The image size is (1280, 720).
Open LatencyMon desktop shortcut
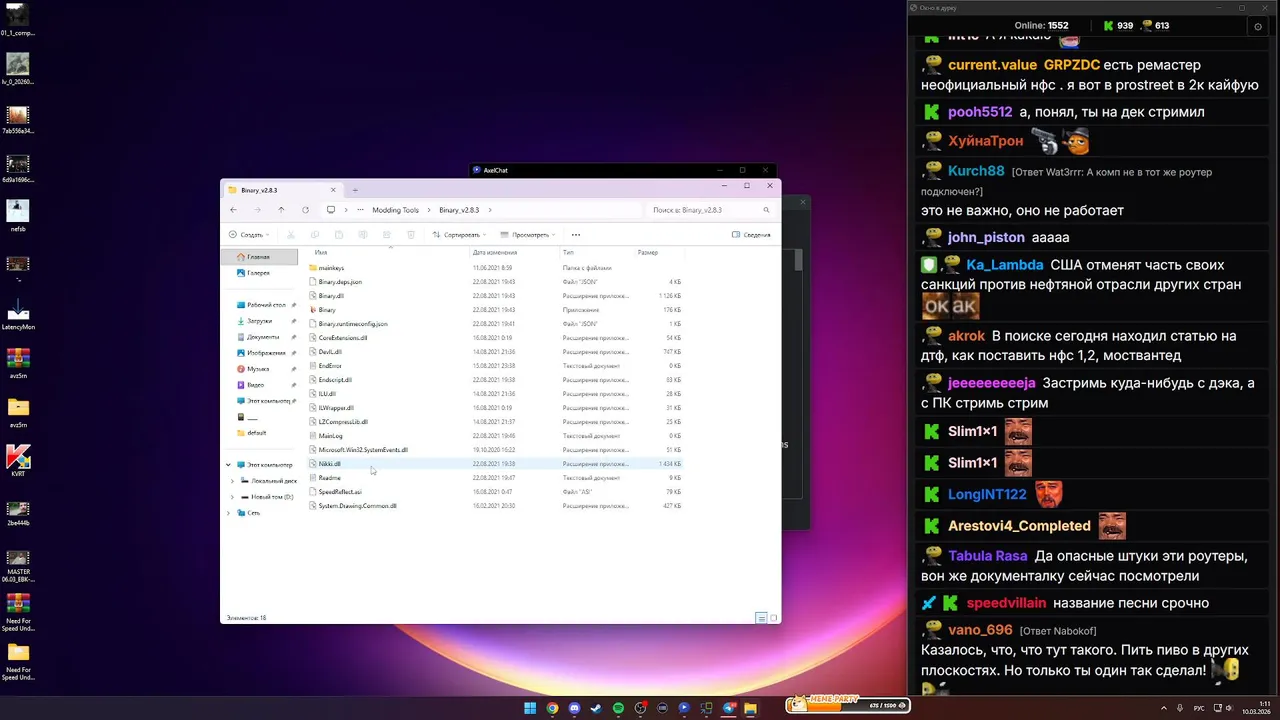click(18, 315)
